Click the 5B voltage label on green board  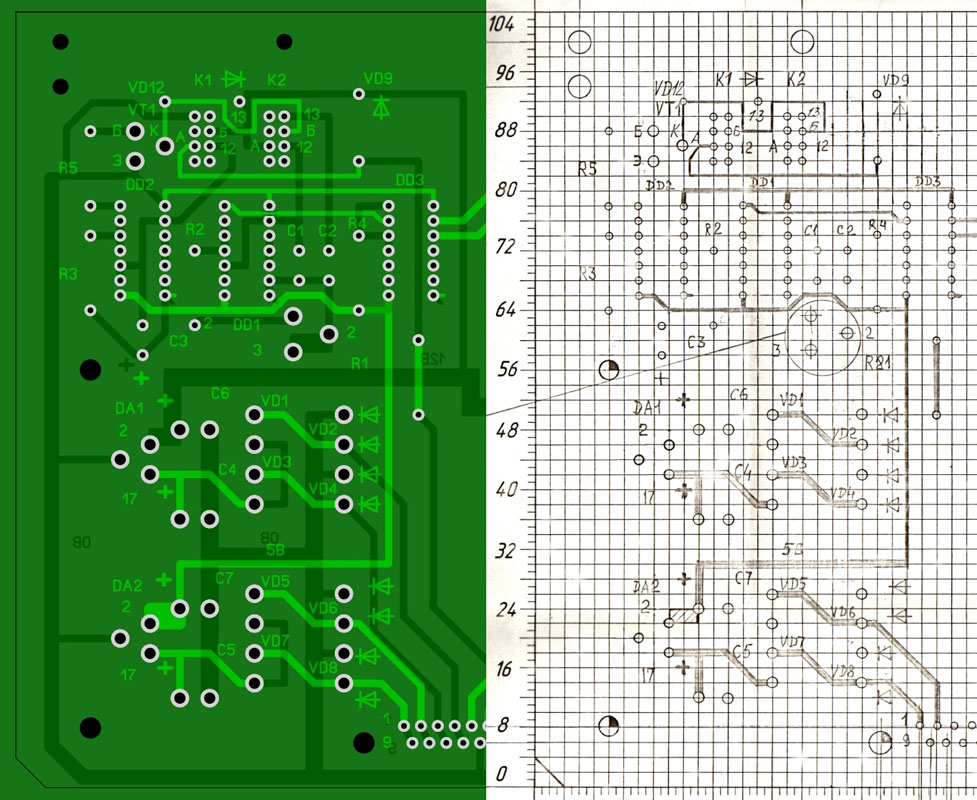pos(276,549)
